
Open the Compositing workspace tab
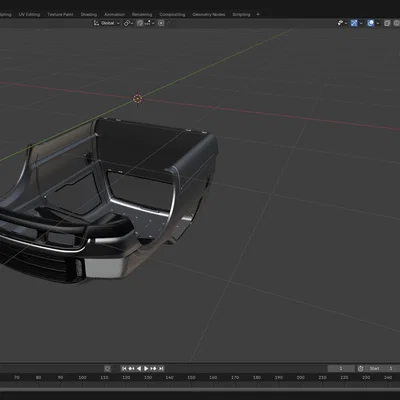pos(172,14)
